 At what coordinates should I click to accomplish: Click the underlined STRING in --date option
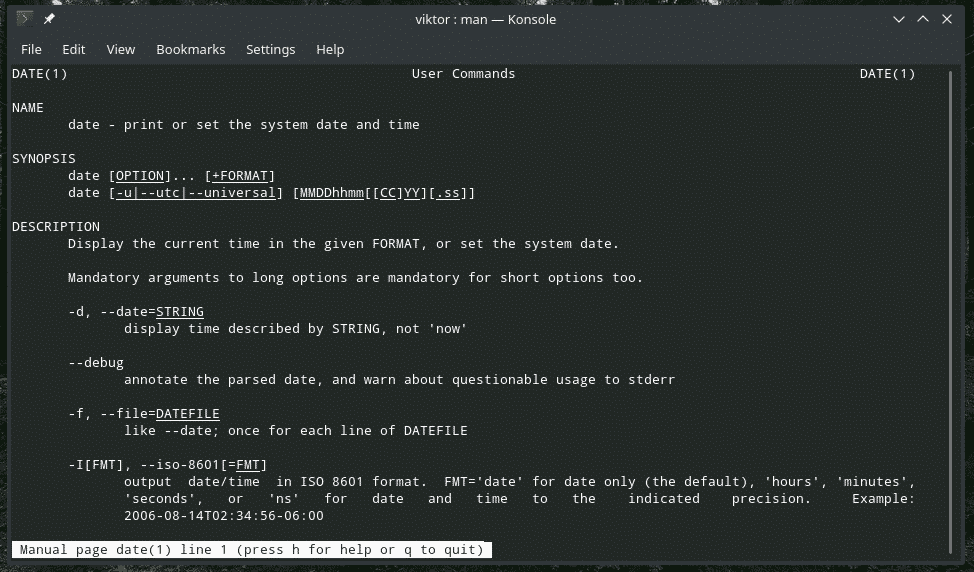(180, 312)
